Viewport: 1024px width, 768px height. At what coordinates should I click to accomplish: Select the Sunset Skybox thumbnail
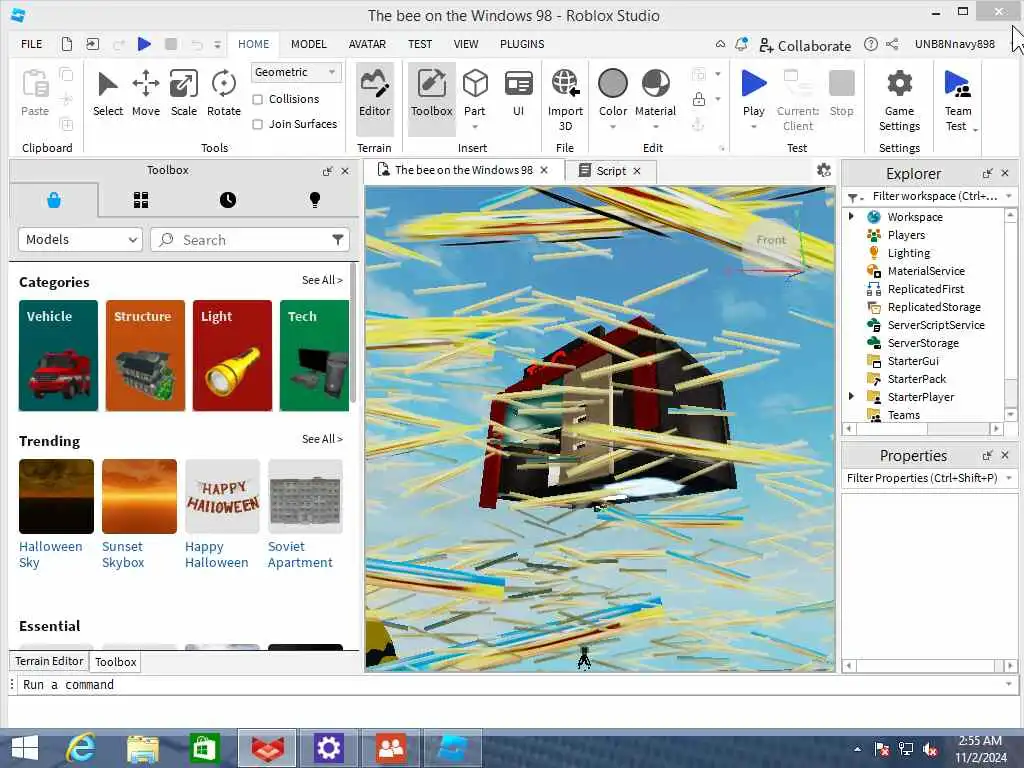coord(139,496)
